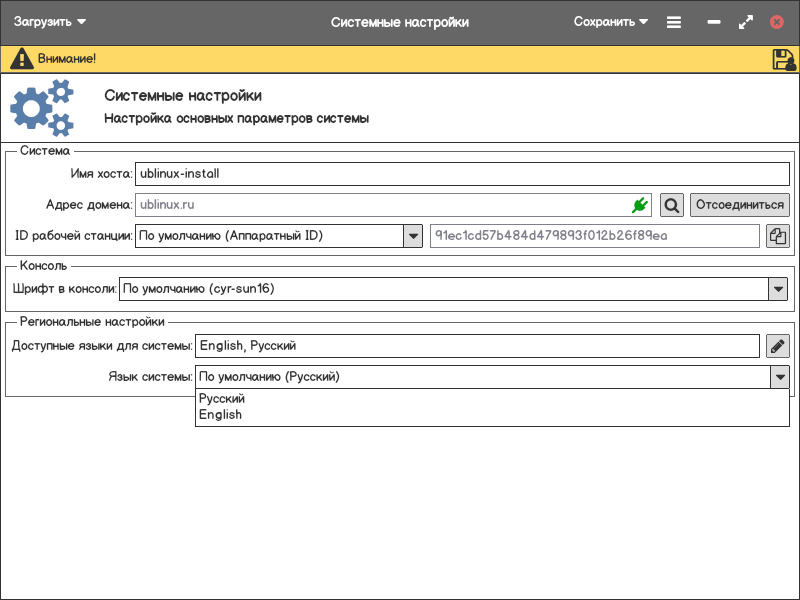Edit available languages with the pencil icon
Screen dimensions: 800x600
[x=777, y=346]
